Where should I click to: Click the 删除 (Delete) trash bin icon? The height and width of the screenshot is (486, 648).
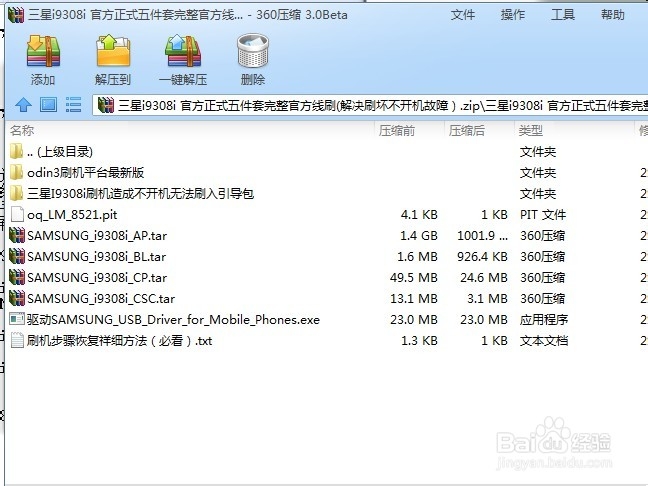(253, 51)
